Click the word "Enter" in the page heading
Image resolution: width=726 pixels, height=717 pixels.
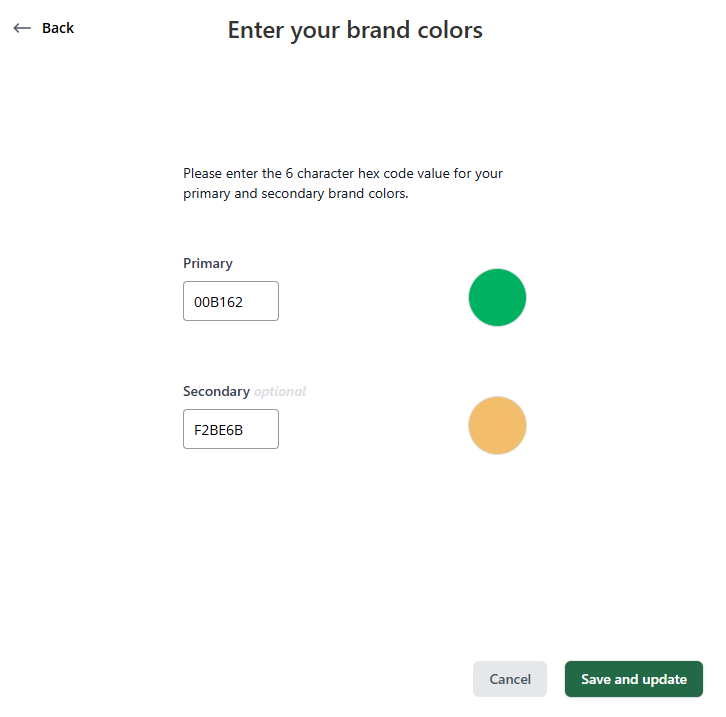point(256,30)
